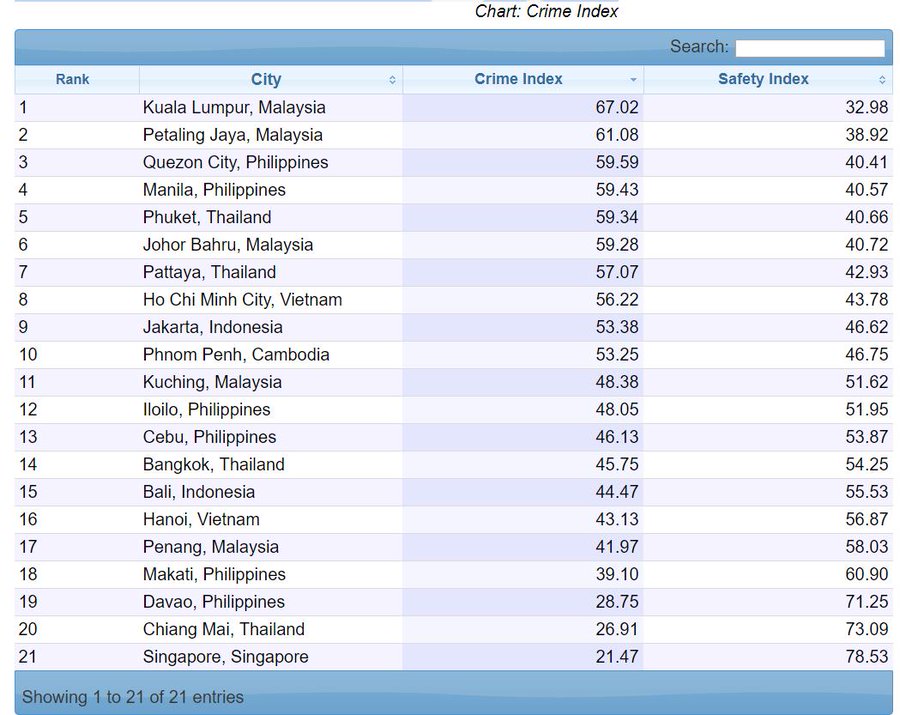Select Quezon City, Philippines entry
Screen dimensions: 900x715
point(235,162)
